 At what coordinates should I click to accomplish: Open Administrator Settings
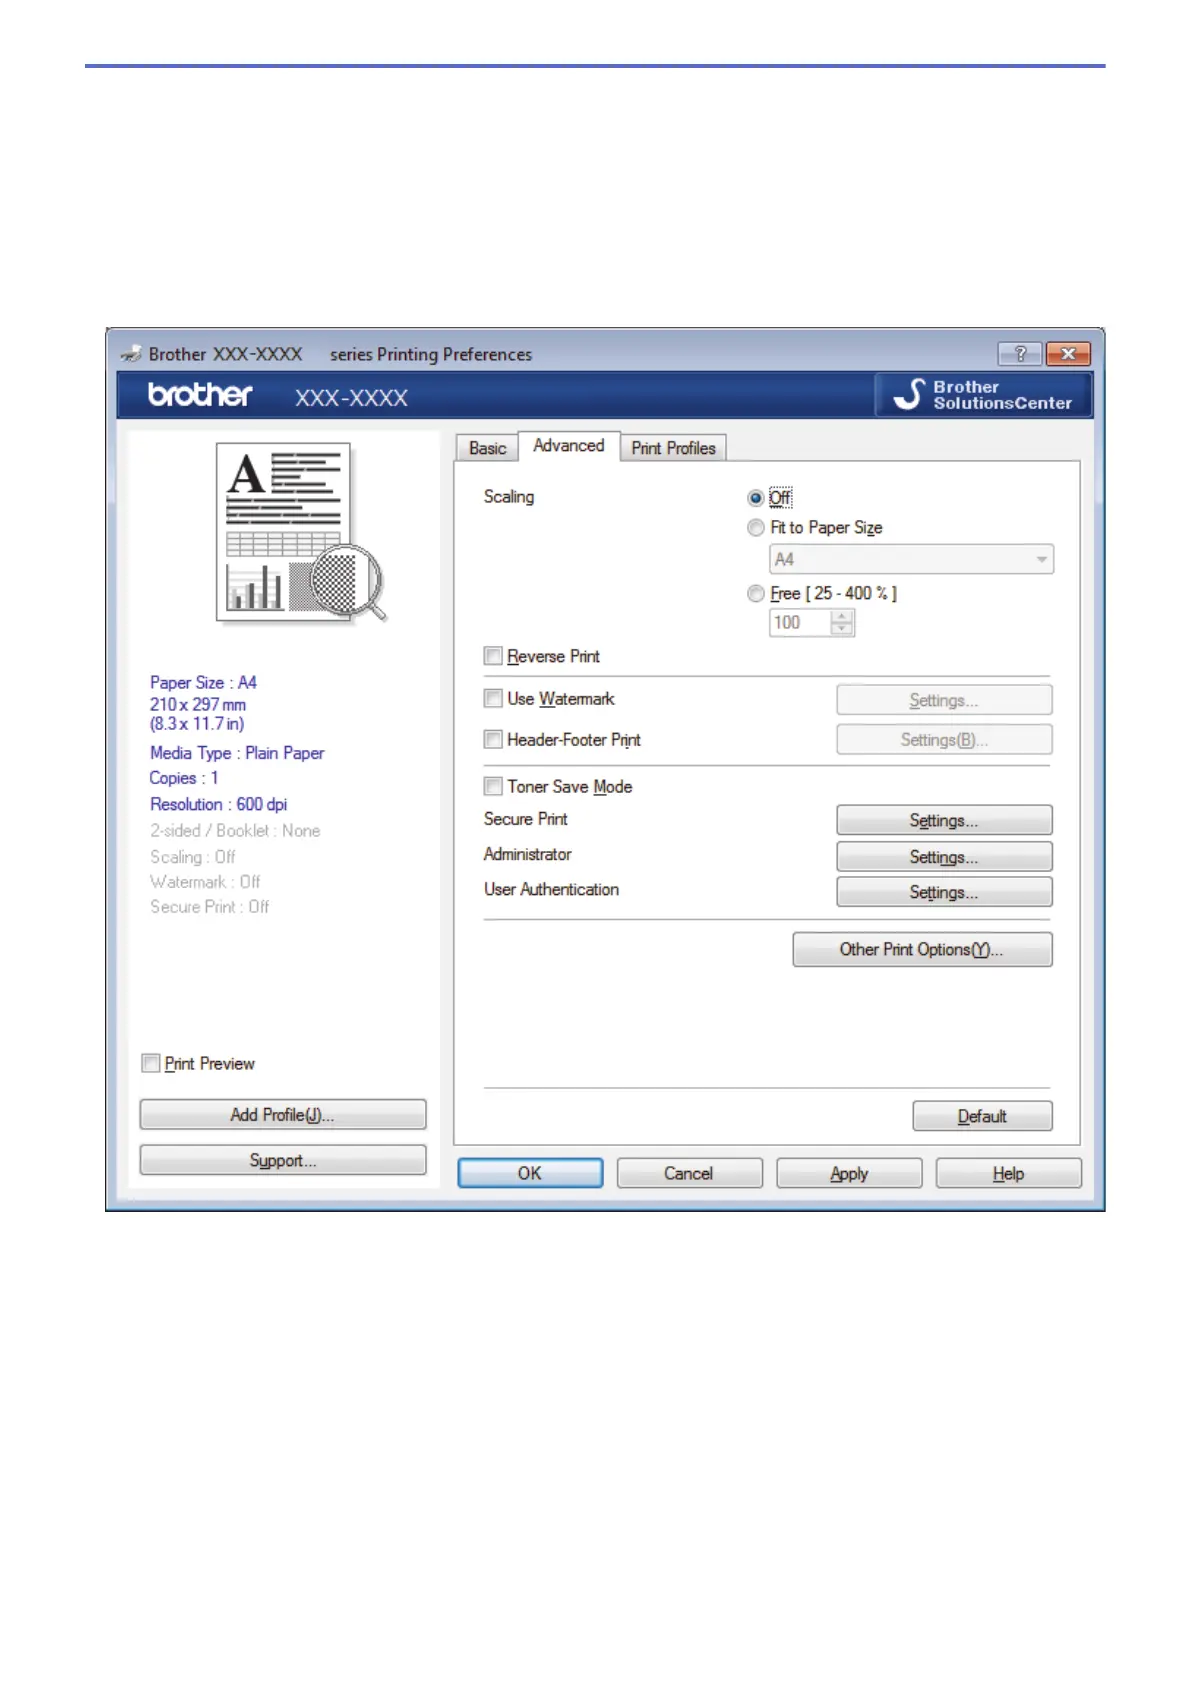(944, 857)
